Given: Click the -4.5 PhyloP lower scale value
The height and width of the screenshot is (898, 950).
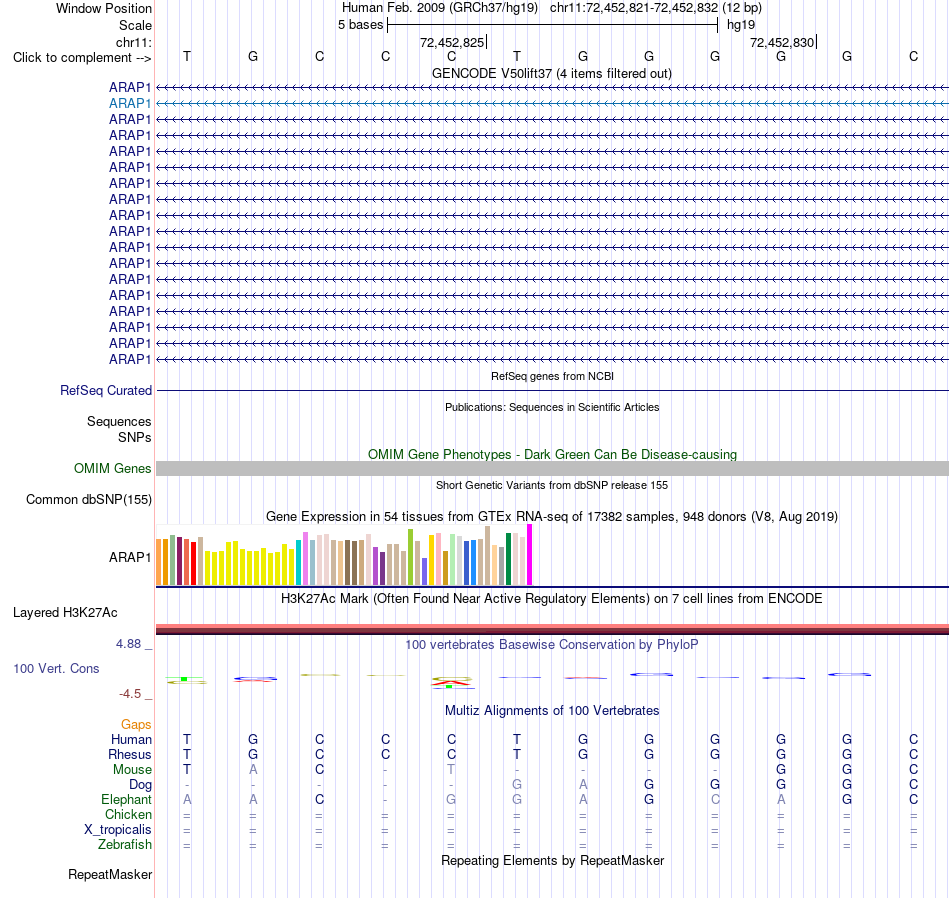Looking at the screenshot, I should 130,694.
